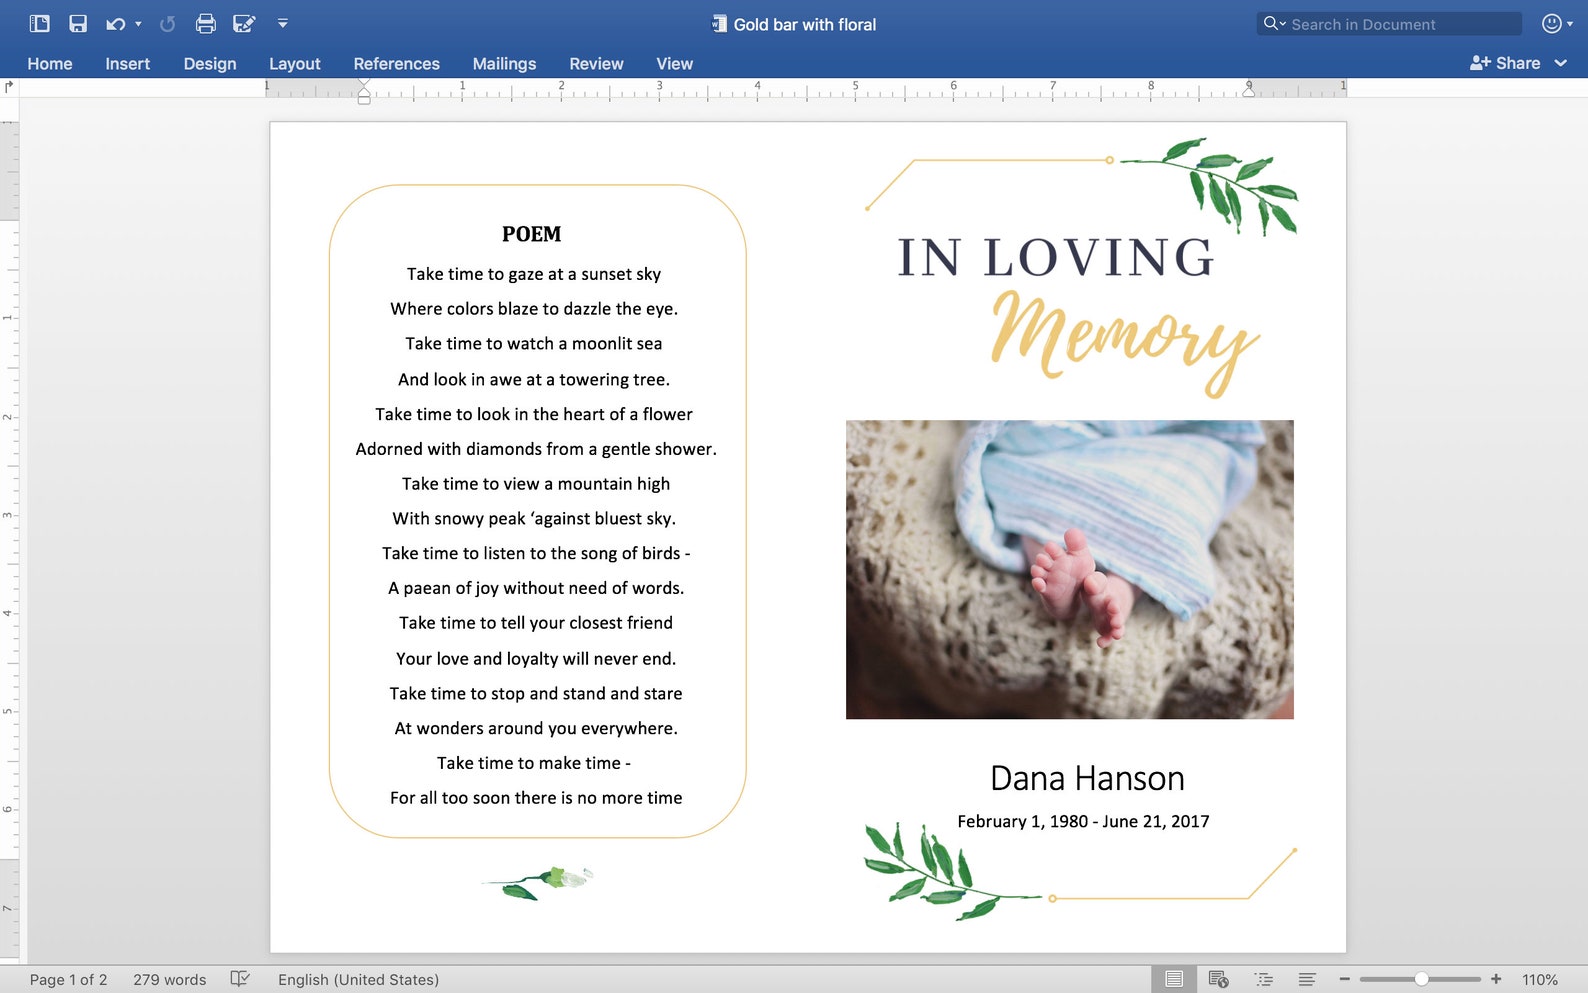Image resolution: width=1588 pixels, height=993 pixels.
Task: Click the spelling and grammar check icon
Action: tap(240, 979)
